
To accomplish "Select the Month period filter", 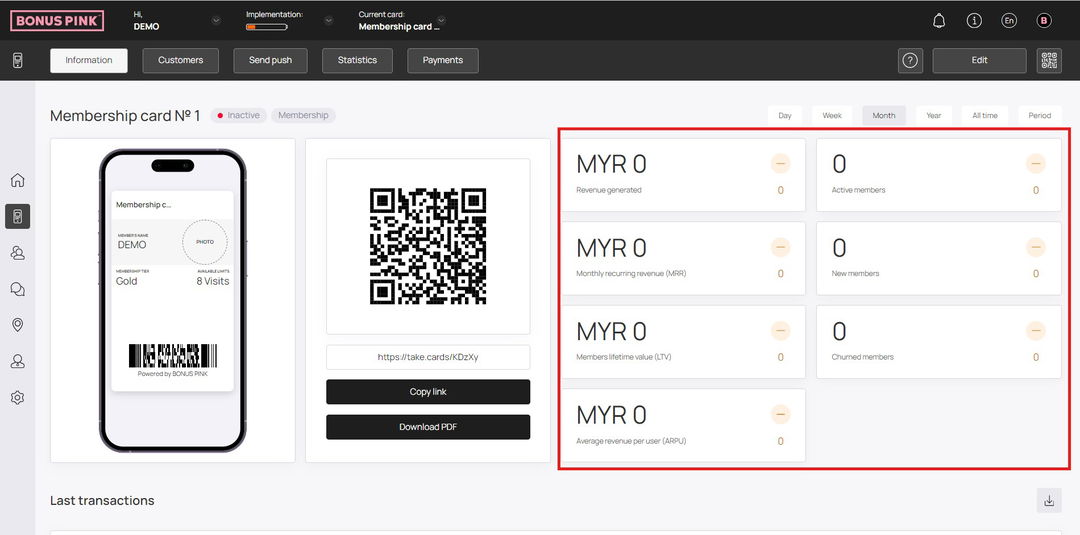I will coord(884,116).
